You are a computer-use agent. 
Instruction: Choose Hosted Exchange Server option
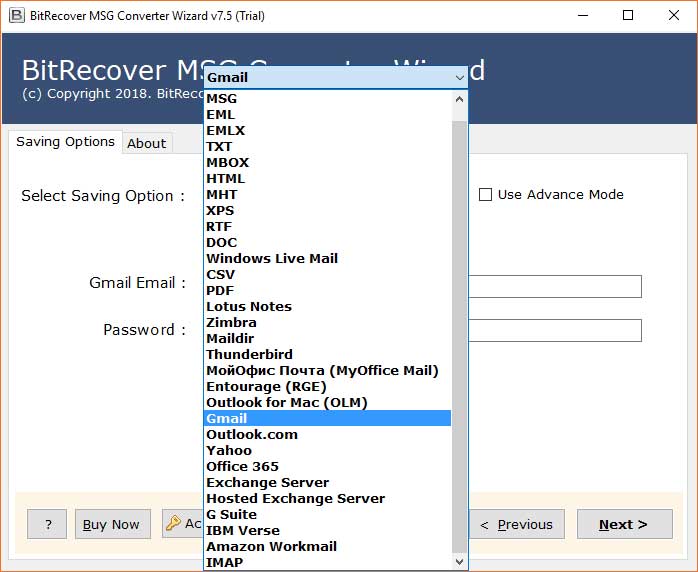click(x=328, y=499)
